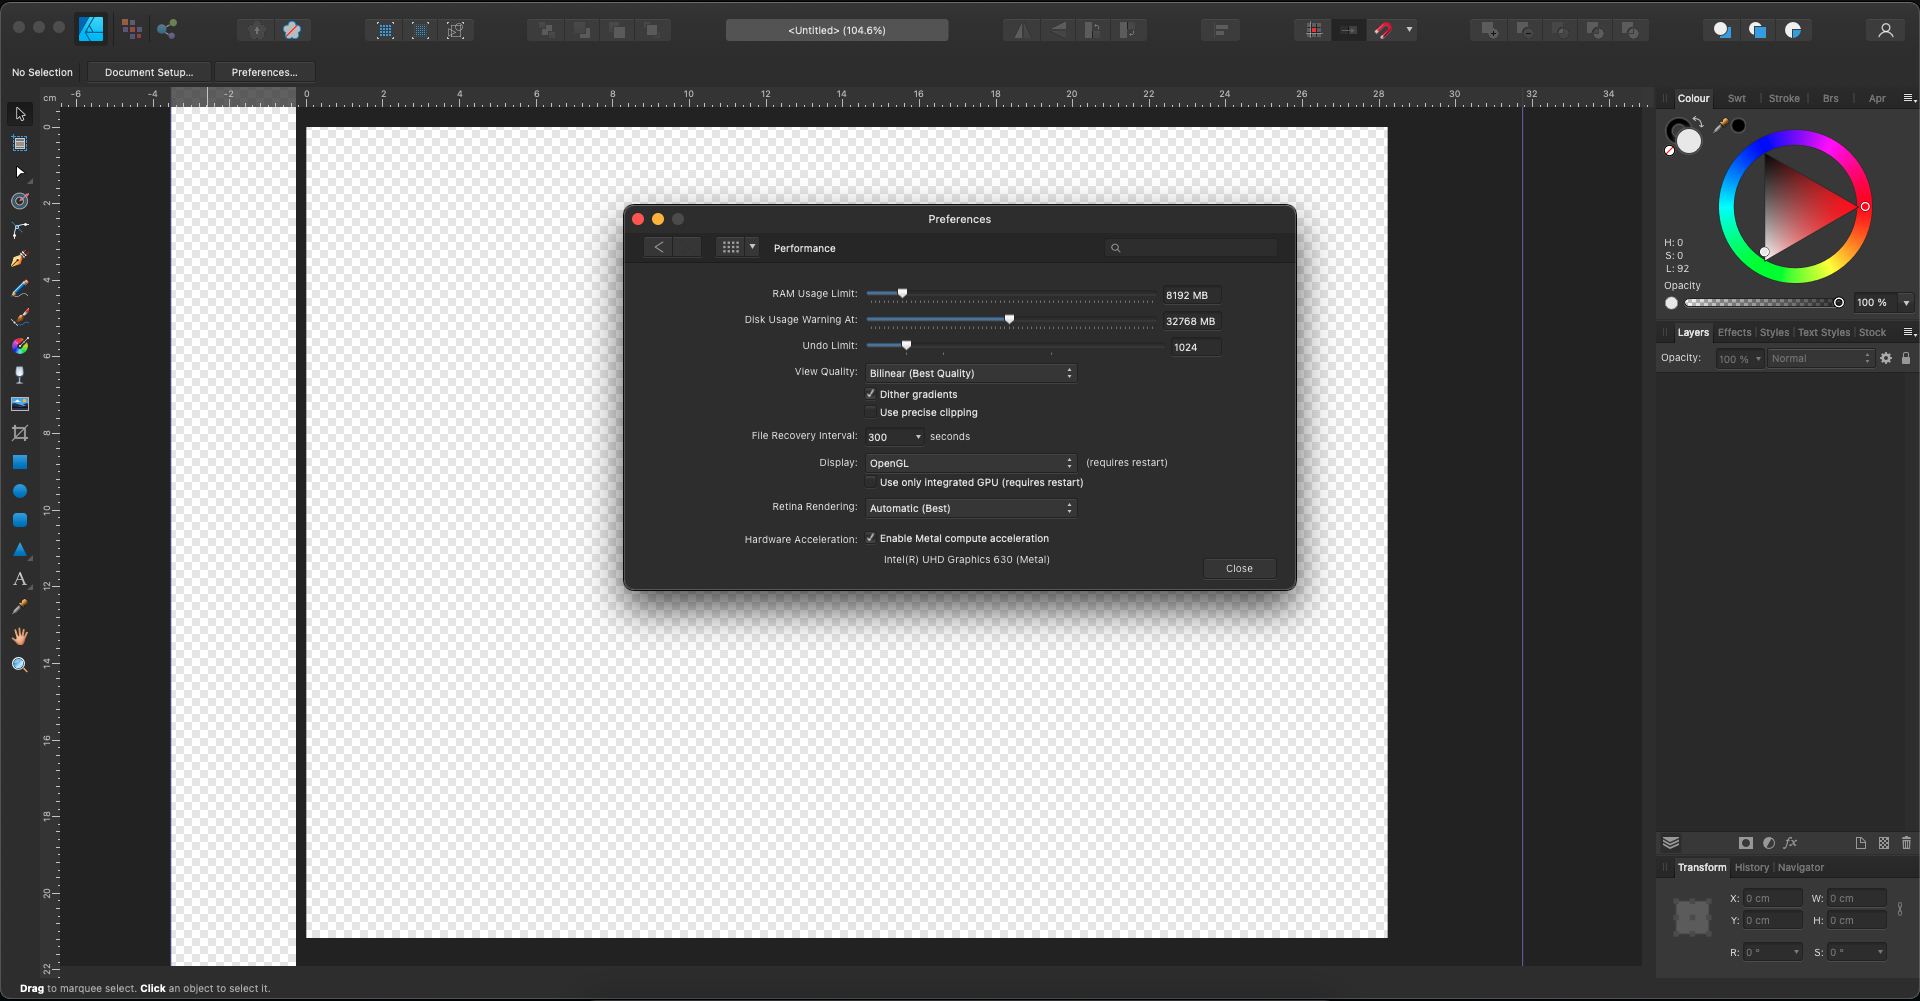1920x1001 pixels.
Task: Open Retina Rendering dropdown
Action: pyautogui.click(x=970, y=508)
